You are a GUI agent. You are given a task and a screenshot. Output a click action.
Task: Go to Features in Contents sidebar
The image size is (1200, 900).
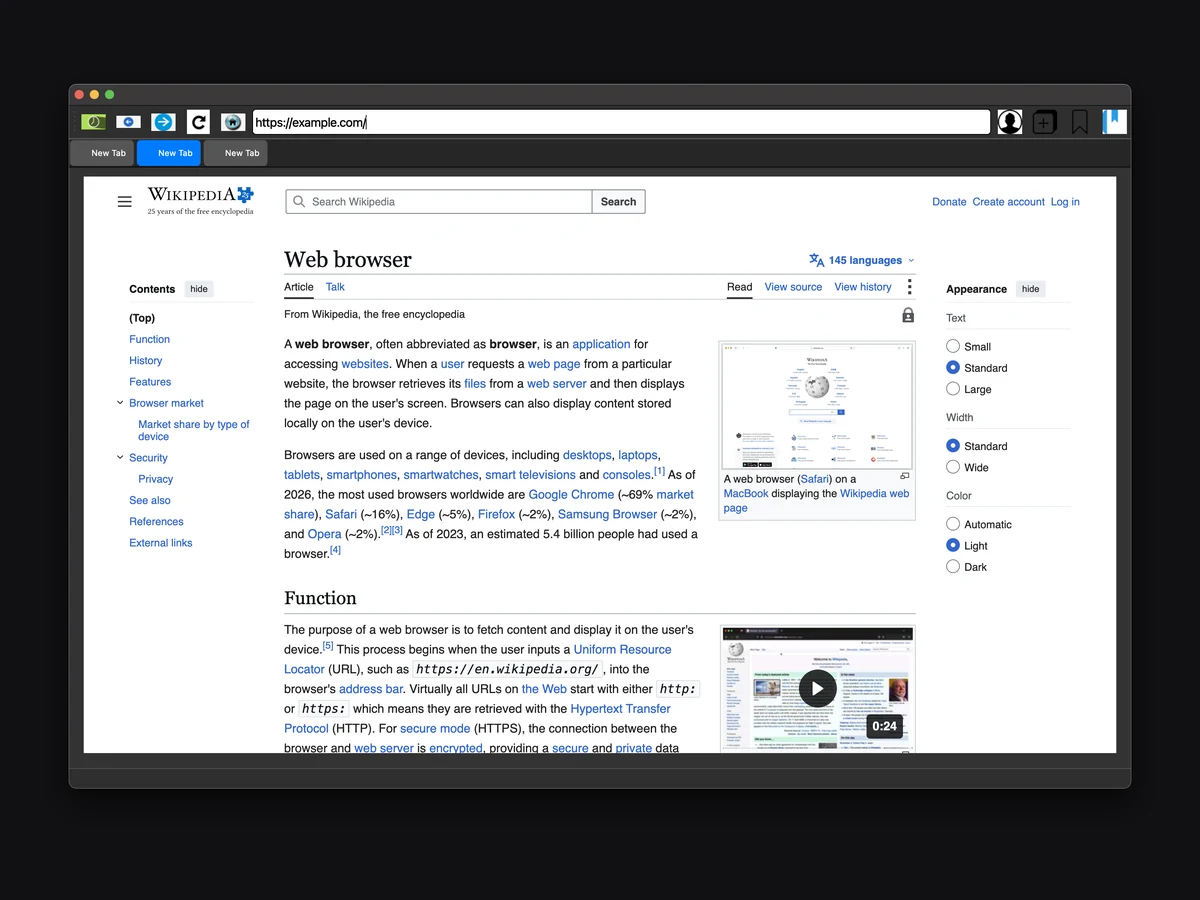(150, 382)
